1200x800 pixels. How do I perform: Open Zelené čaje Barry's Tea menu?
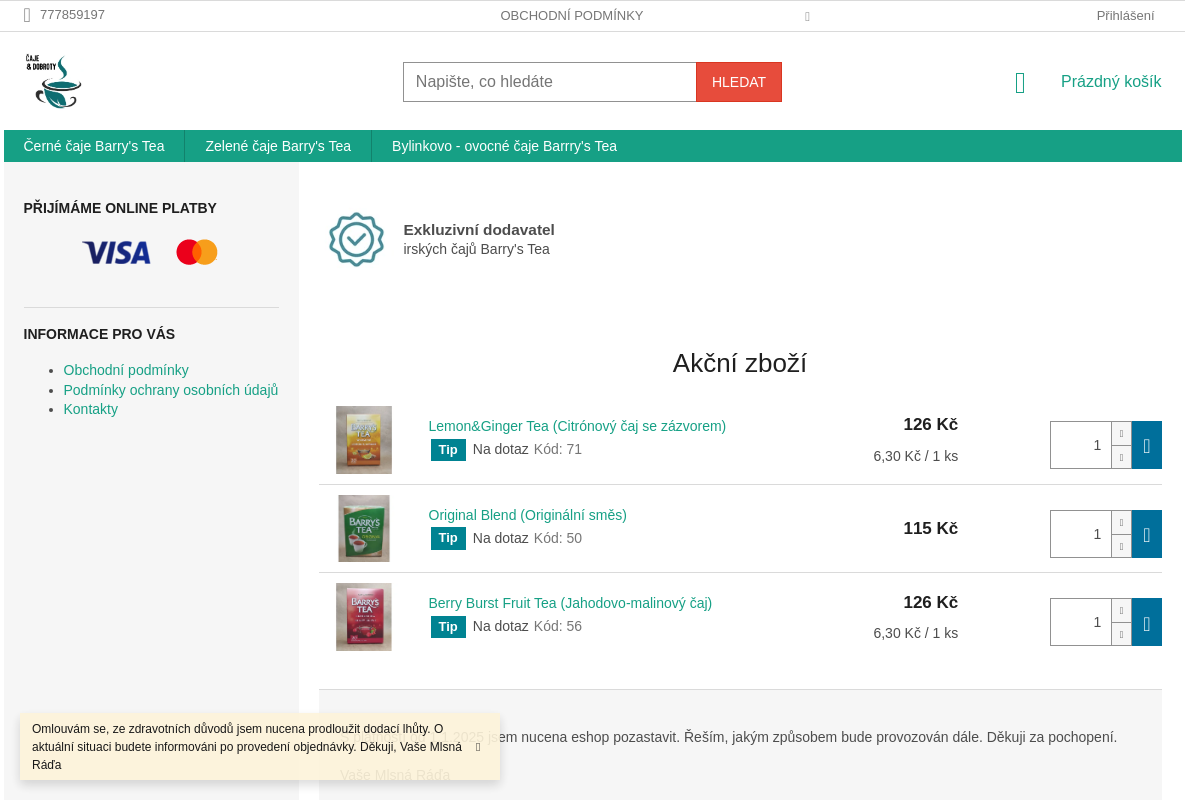point(278,146)
